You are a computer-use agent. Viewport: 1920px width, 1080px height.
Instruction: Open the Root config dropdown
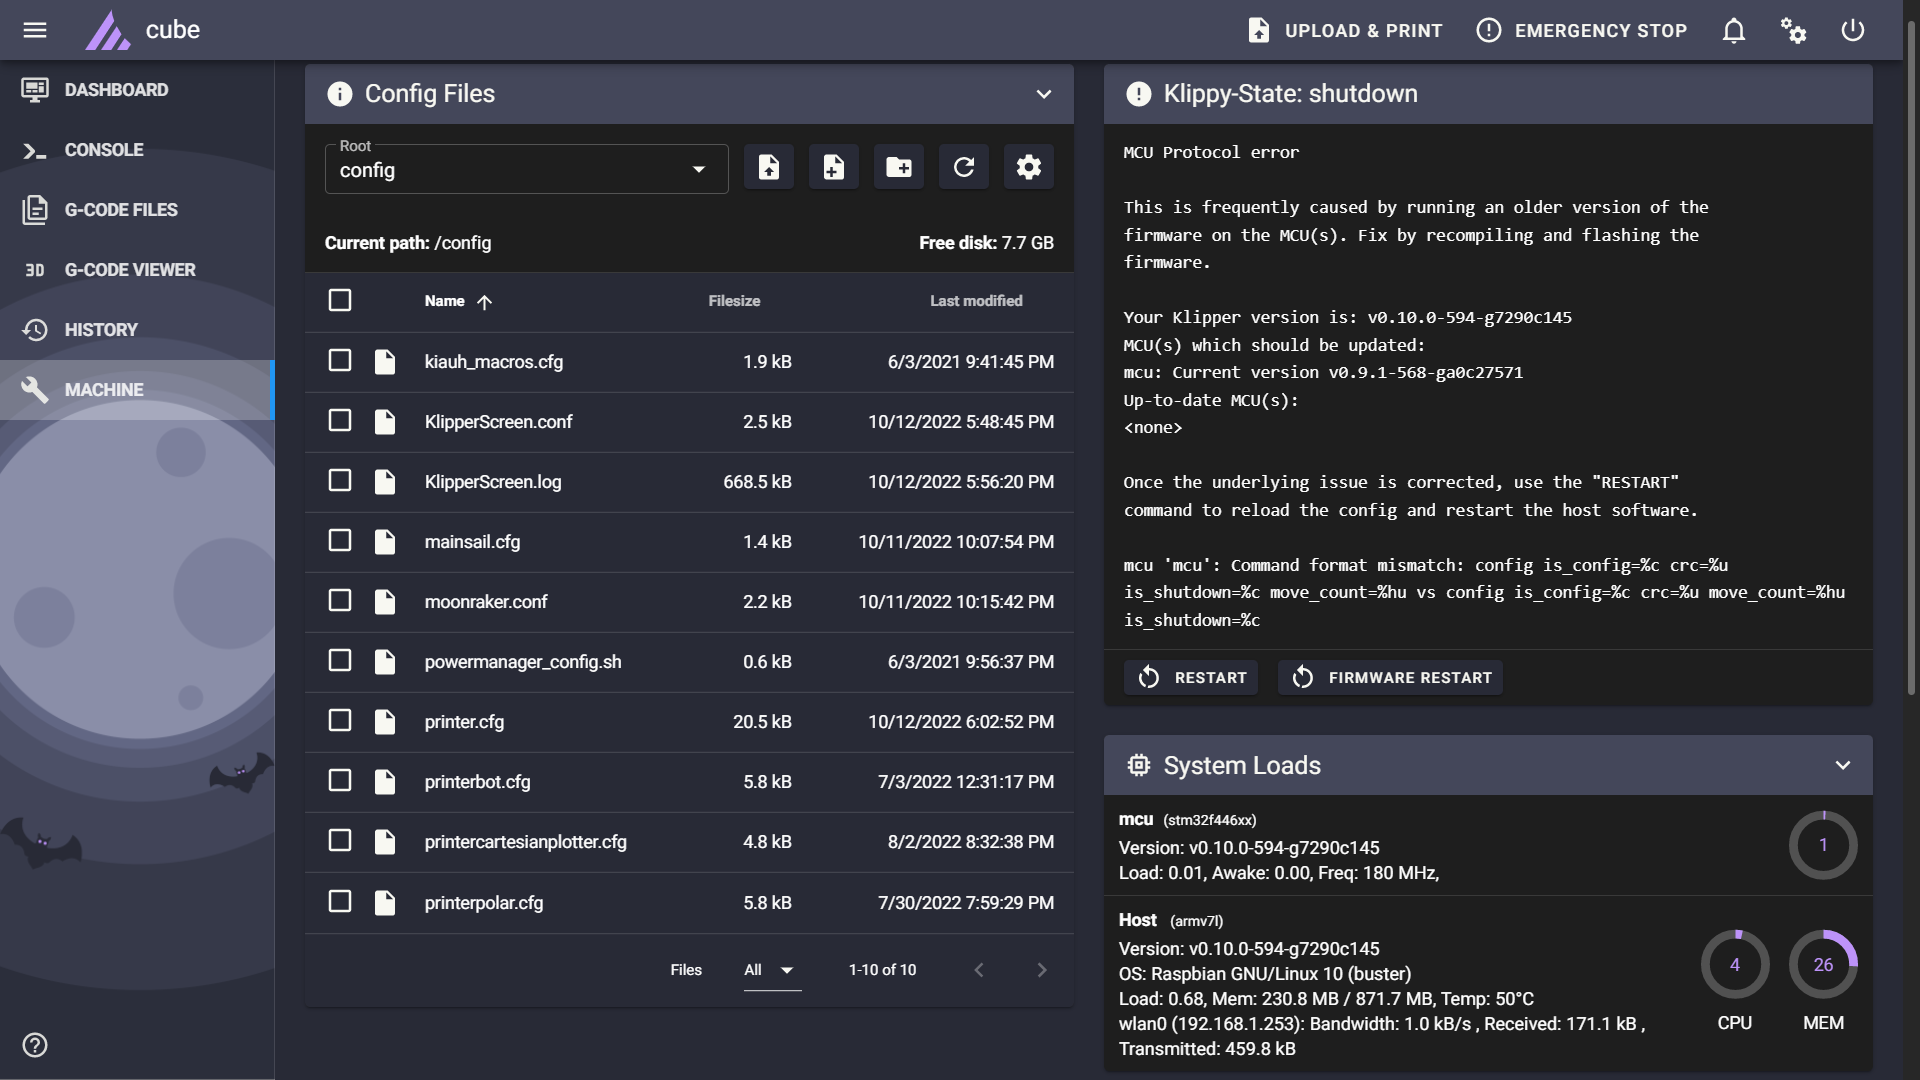tap(526, 169)
